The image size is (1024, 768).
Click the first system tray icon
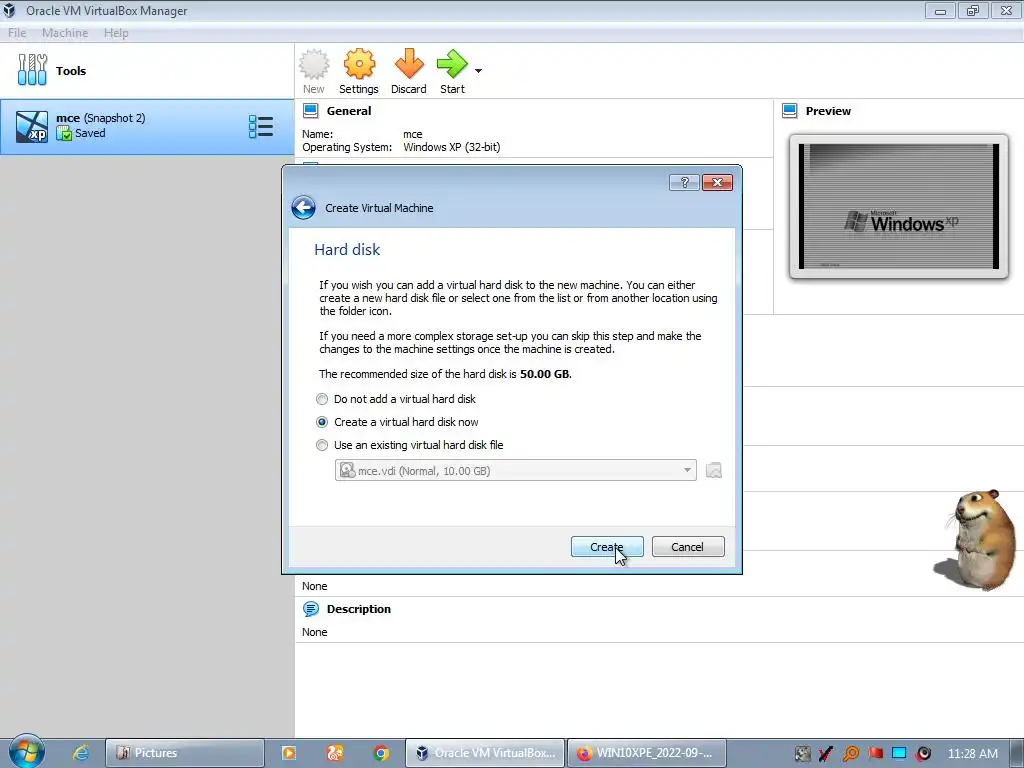pyautogui.click(x=803, y=754)
